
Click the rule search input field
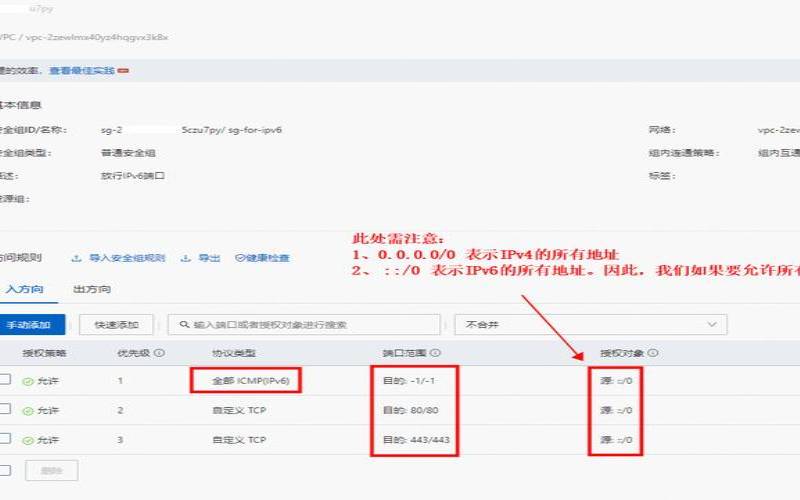point(310,325)
